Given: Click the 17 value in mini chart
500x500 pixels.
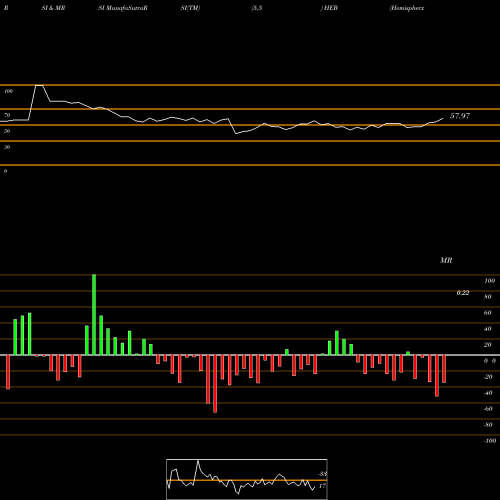Looking at the screenshot, I should [322, 486].
